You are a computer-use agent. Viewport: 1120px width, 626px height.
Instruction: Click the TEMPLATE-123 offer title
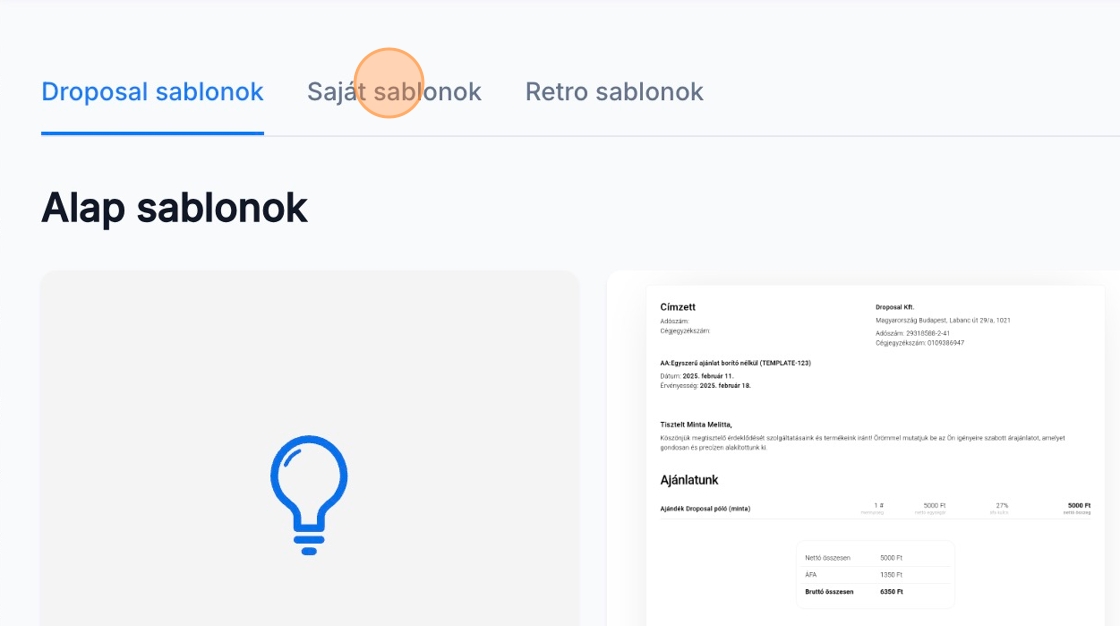pyautogui.click(x=735, y=363)
